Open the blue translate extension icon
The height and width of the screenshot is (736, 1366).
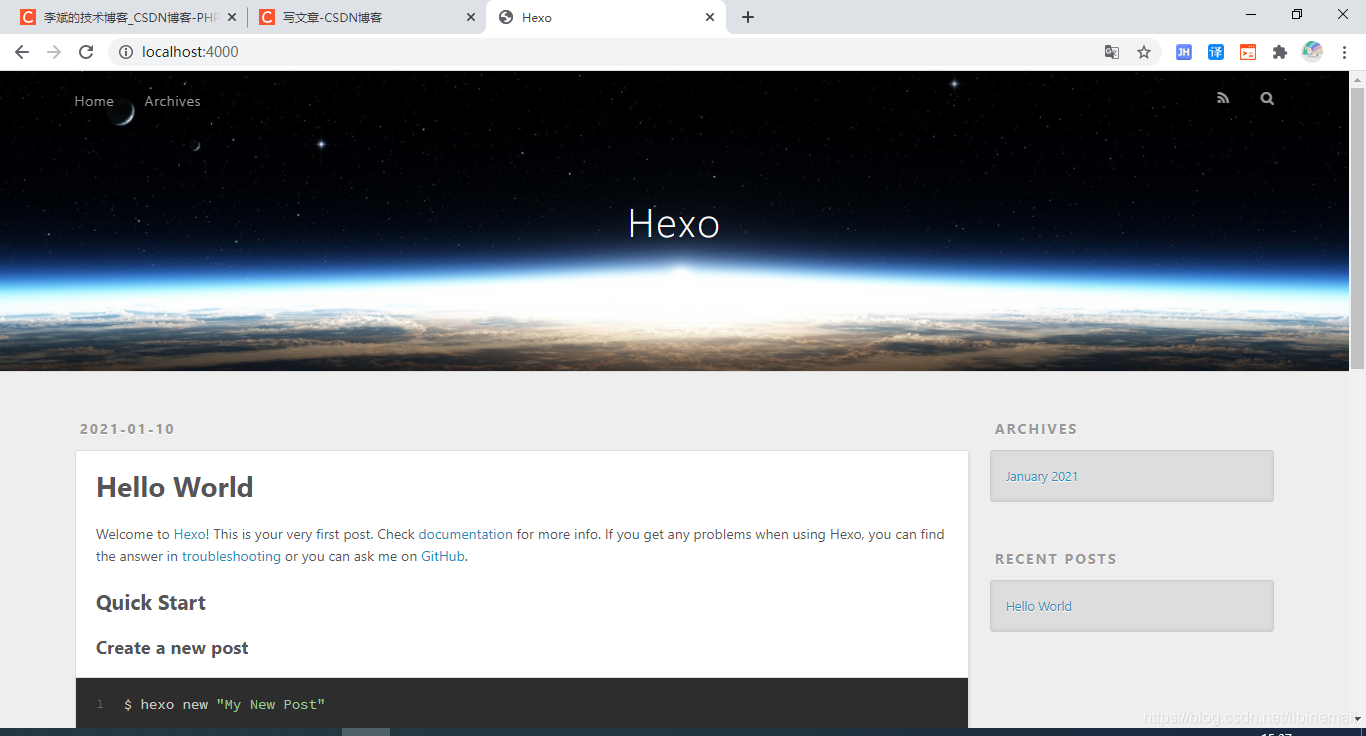pyautogui.click(x=1216, y=52)
